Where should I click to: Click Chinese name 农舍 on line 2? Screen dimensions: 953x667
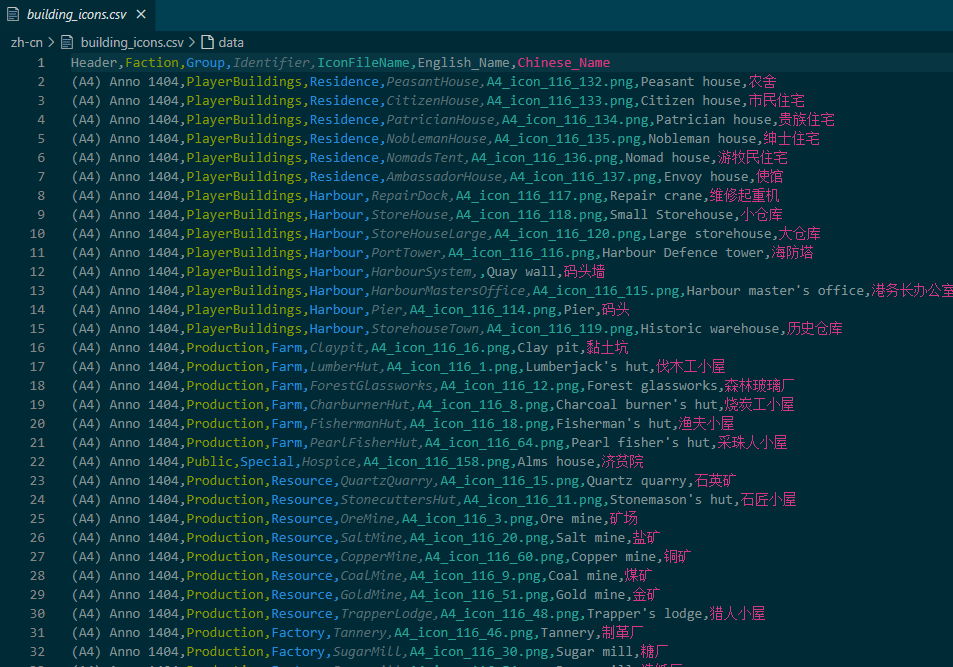(x=763, y=82)
